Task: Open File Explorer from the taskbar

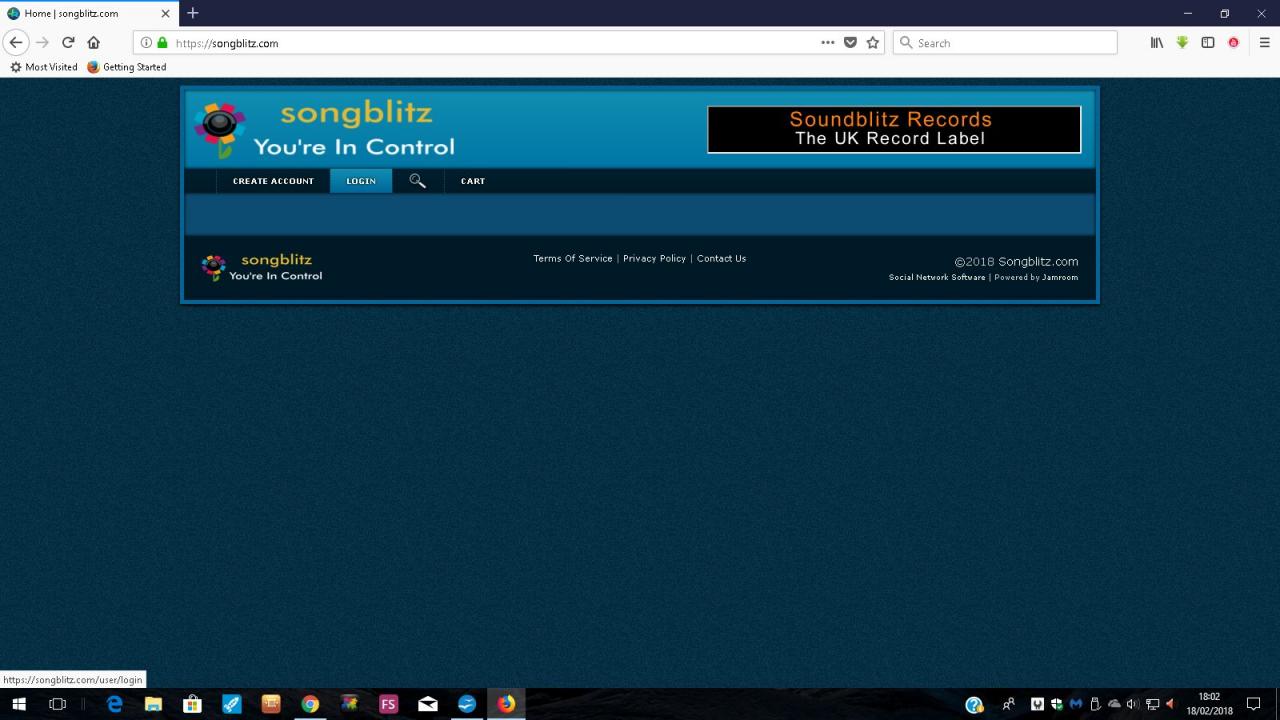Action: (x=154, y=704)
